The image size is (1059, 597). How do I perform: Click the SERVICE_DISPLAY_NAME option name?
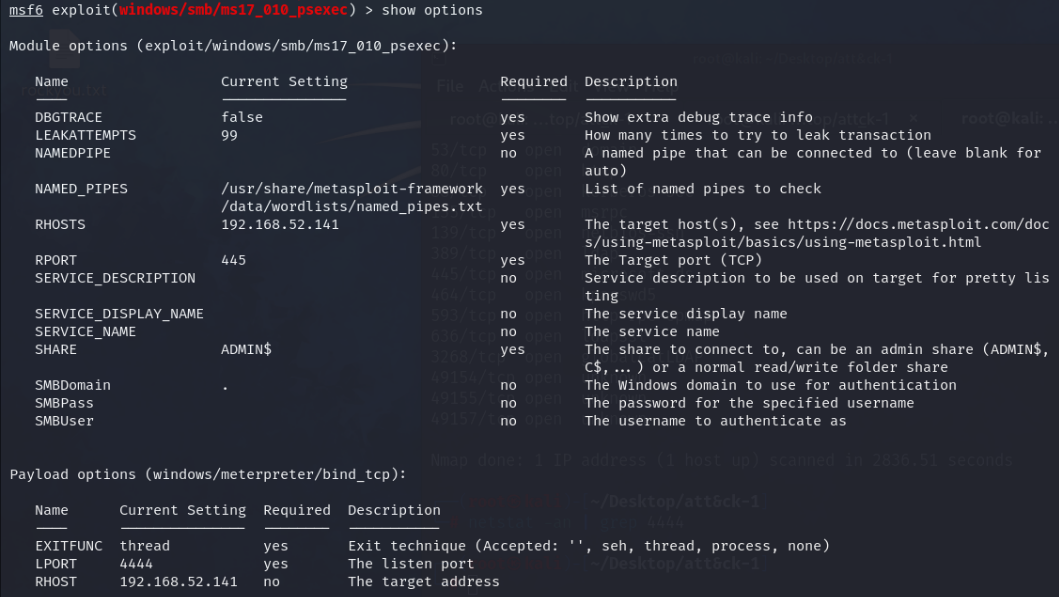(x=119, y=314)
